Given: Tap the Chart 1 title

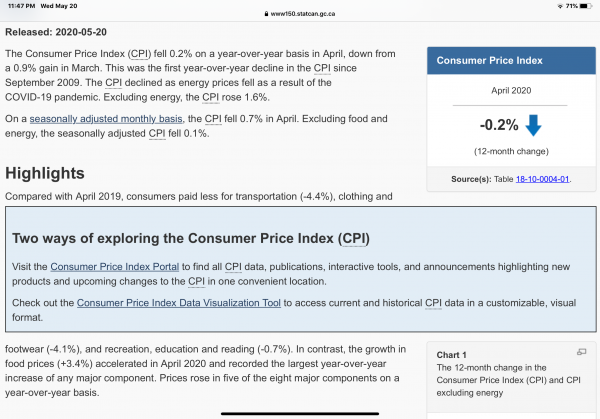Looking at the screenshot, I should [454, 354].
